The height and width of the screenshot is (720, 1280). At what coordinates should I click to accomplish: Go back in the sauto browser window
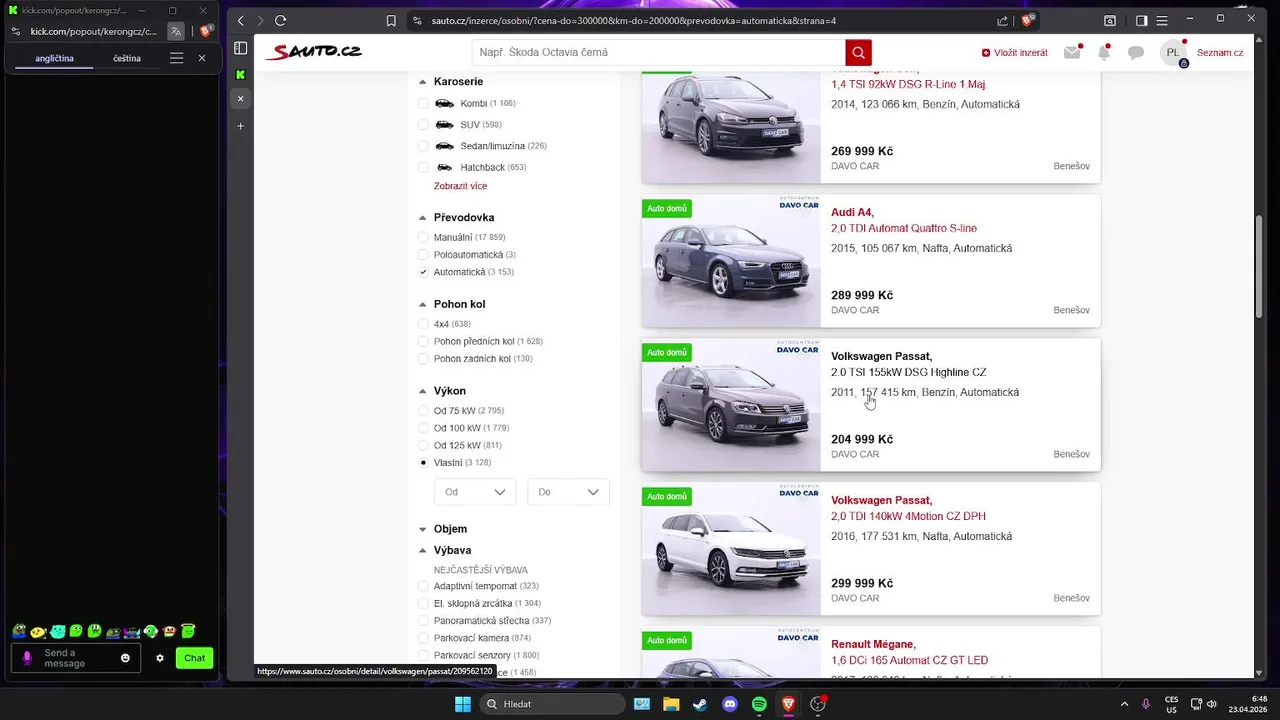[240, 20]
